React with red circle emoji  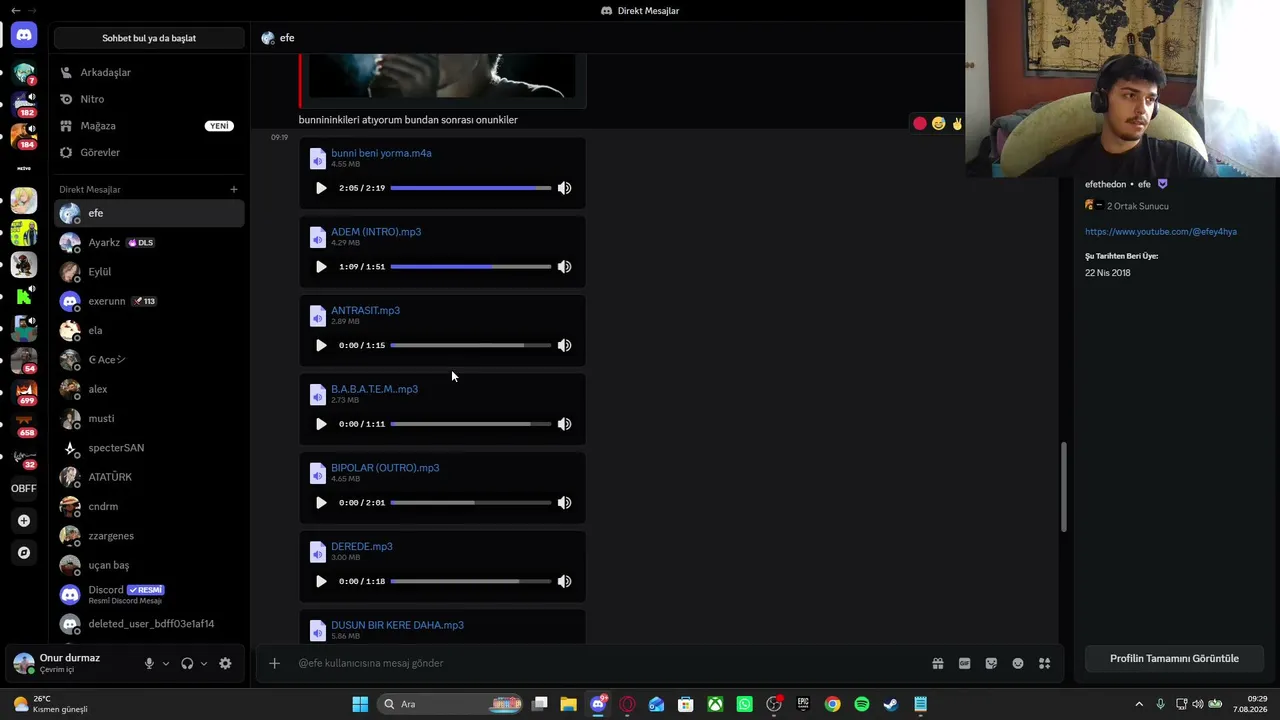click(920, 123)
